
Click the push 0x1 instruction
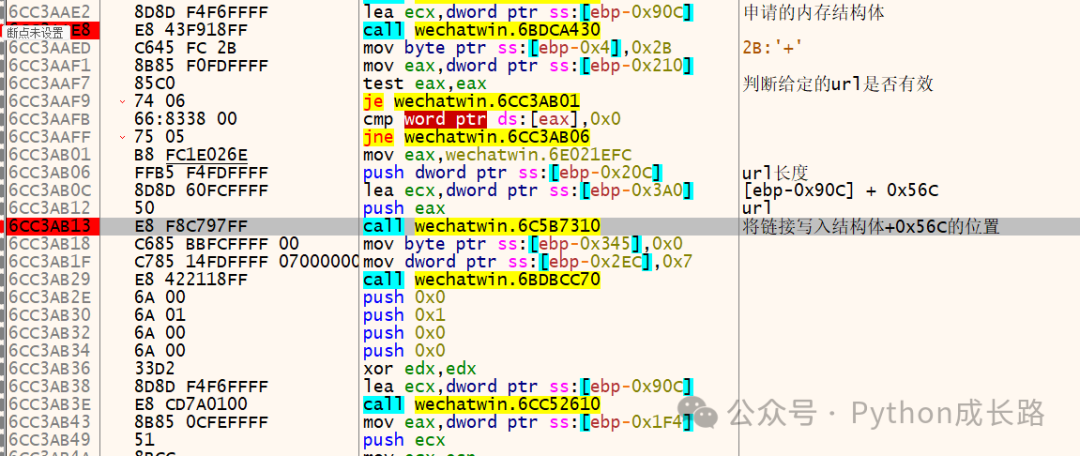(x=404, y=315)
